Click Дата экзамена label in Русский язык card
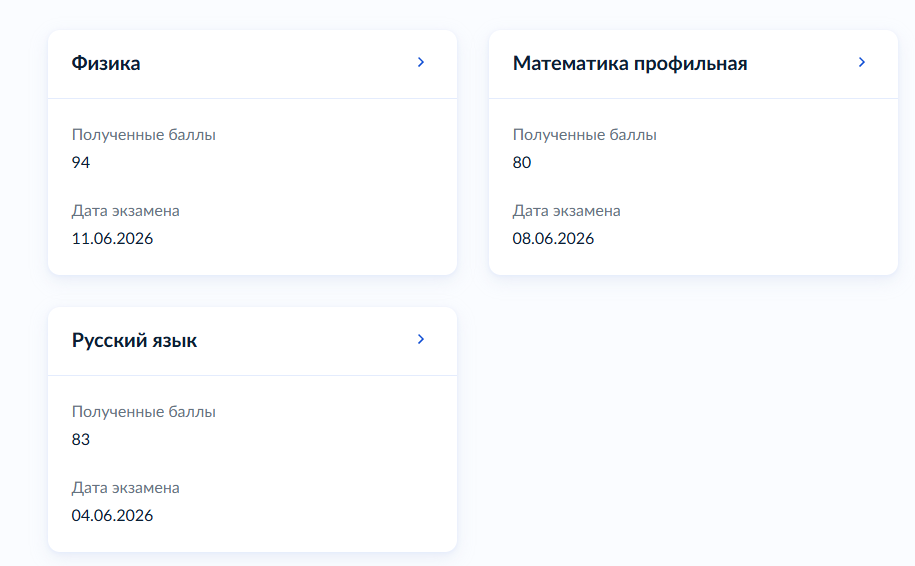Screen dimensions: 915x566 pyautogui.click(x=125, y=488)
